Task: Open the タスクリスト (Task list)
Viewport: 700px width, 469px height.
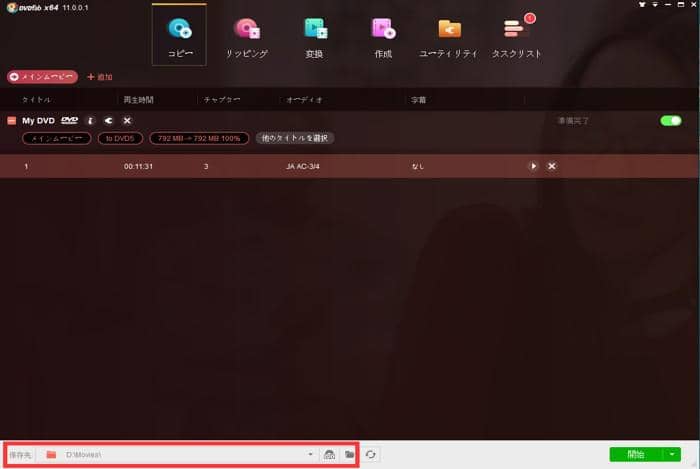Action: 517,37
